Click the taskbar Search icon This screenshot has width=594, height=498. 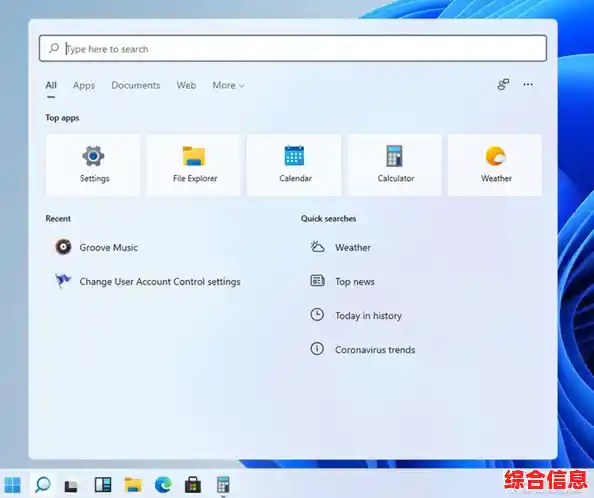(43, 484)
